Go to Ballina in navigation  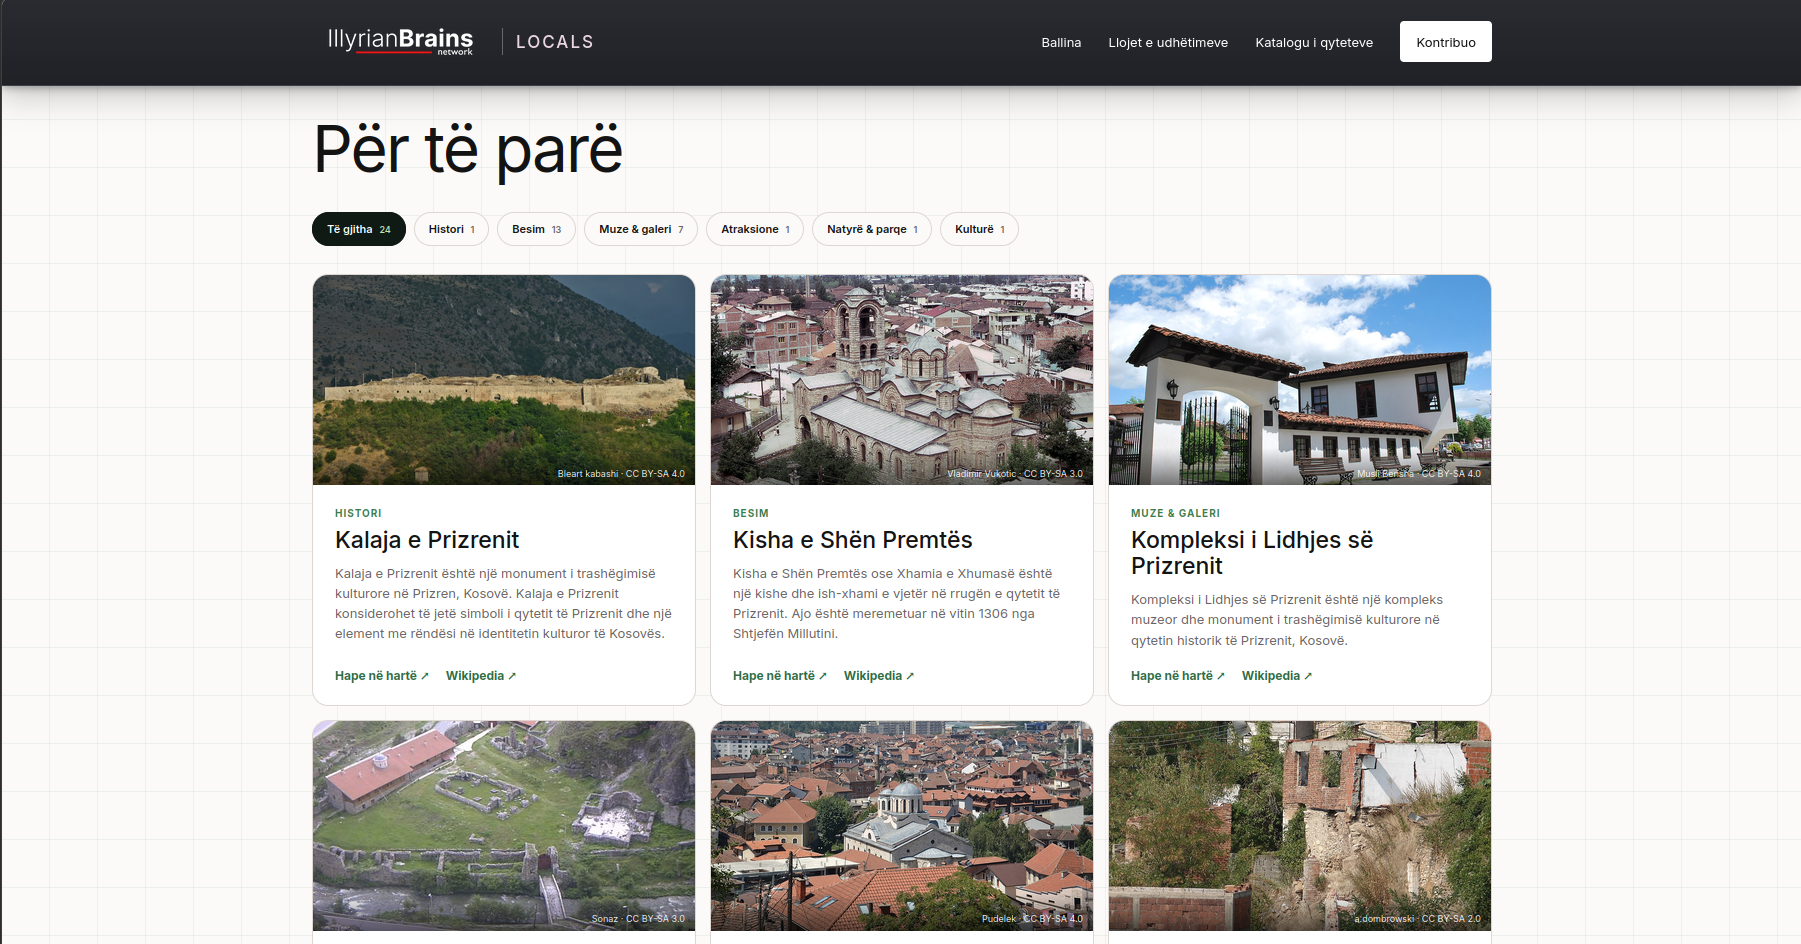[x=1061, y=42]
